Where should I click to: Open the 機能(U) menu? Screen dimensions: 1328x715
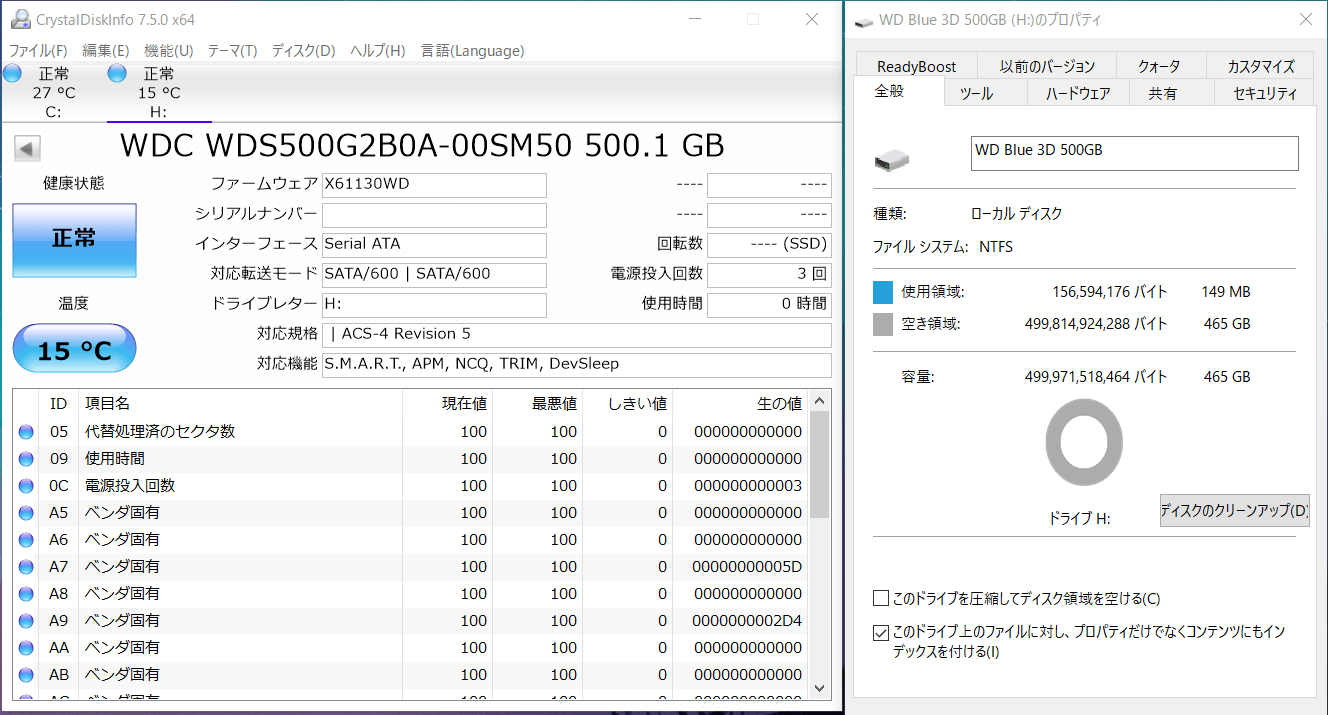pos(169,51)
